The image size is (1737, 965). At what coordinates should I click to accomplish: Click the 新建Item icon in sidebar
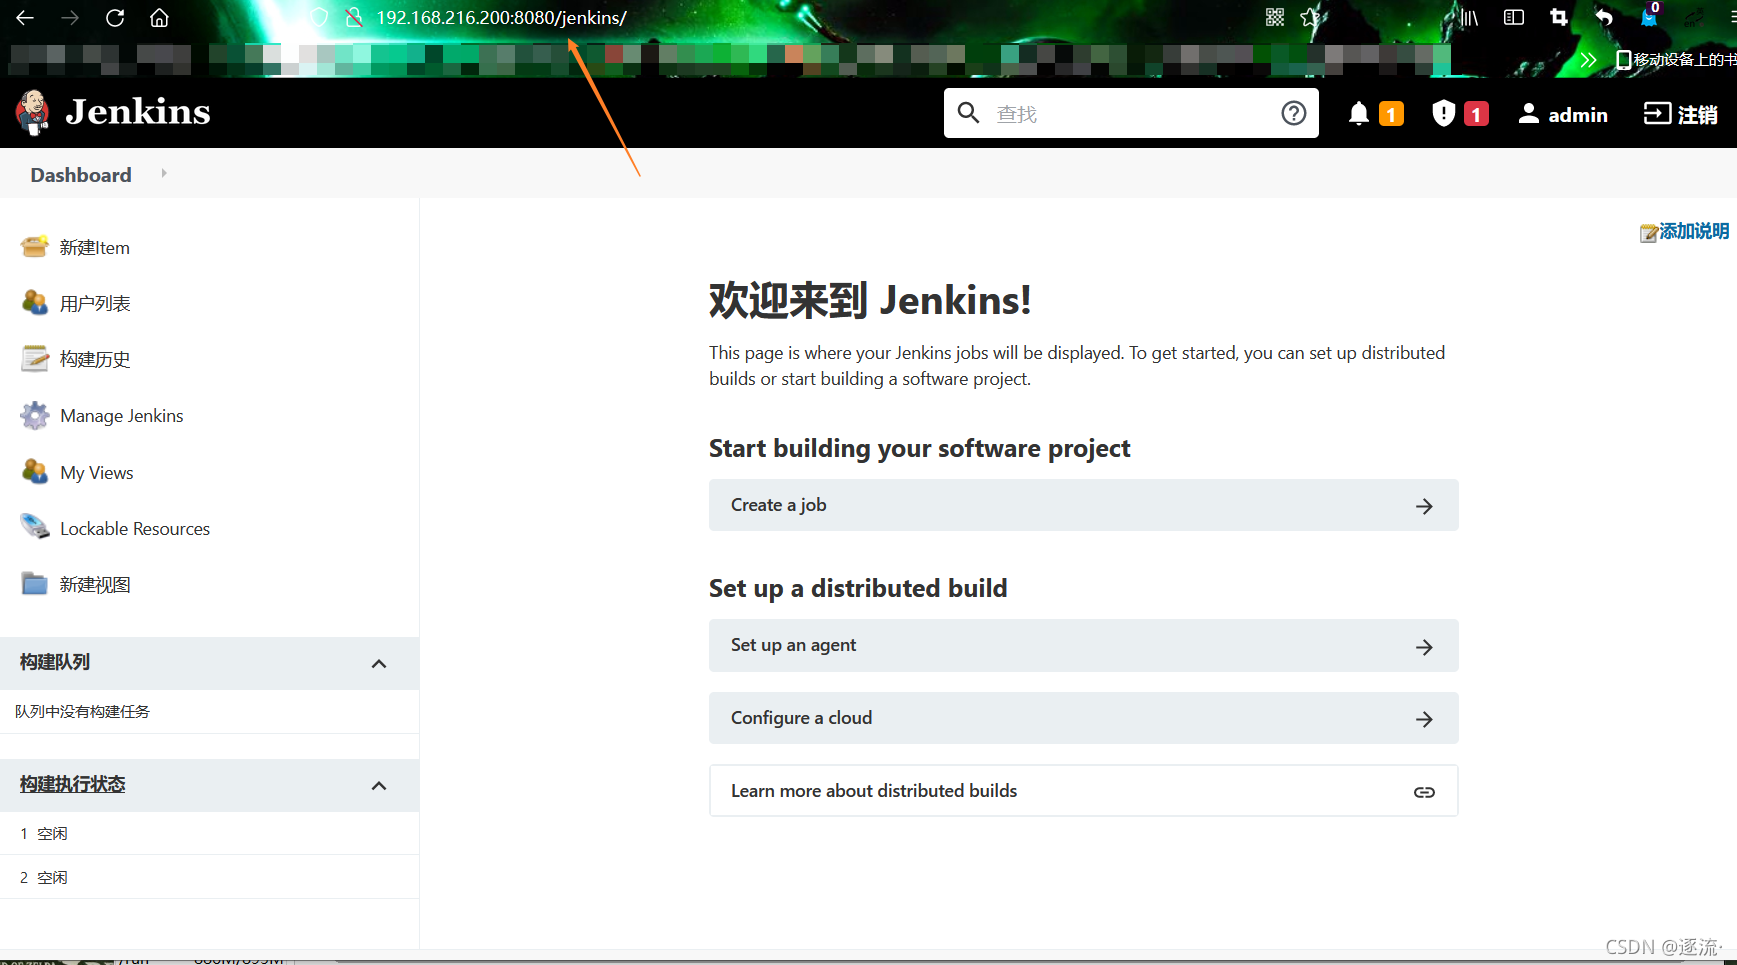click(35, 246)
